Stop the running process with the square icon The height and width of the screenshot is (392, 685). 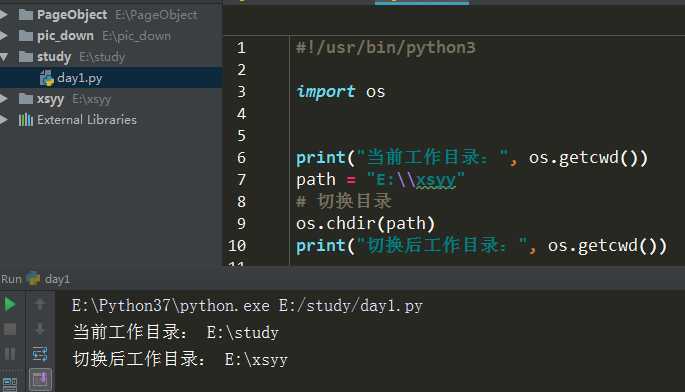click(x=10, y=329)
